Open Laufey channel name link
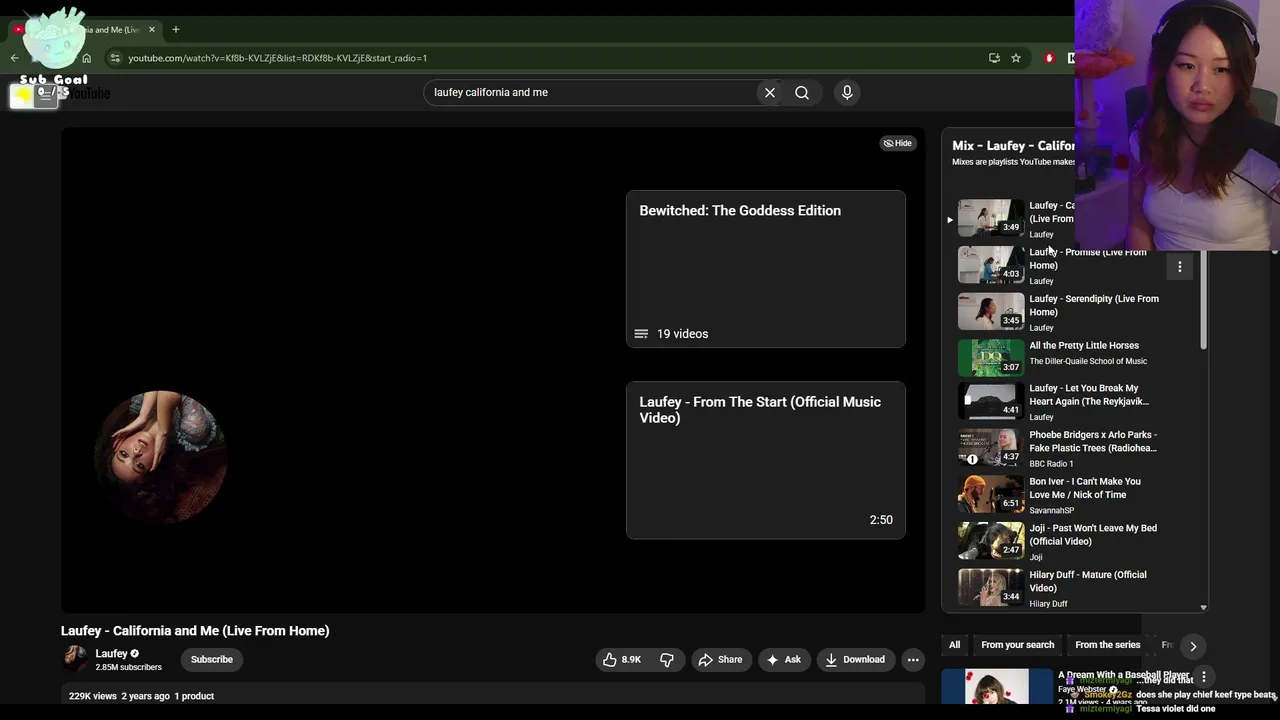This screenshot has height=720, width=1280. pos(111,653)
